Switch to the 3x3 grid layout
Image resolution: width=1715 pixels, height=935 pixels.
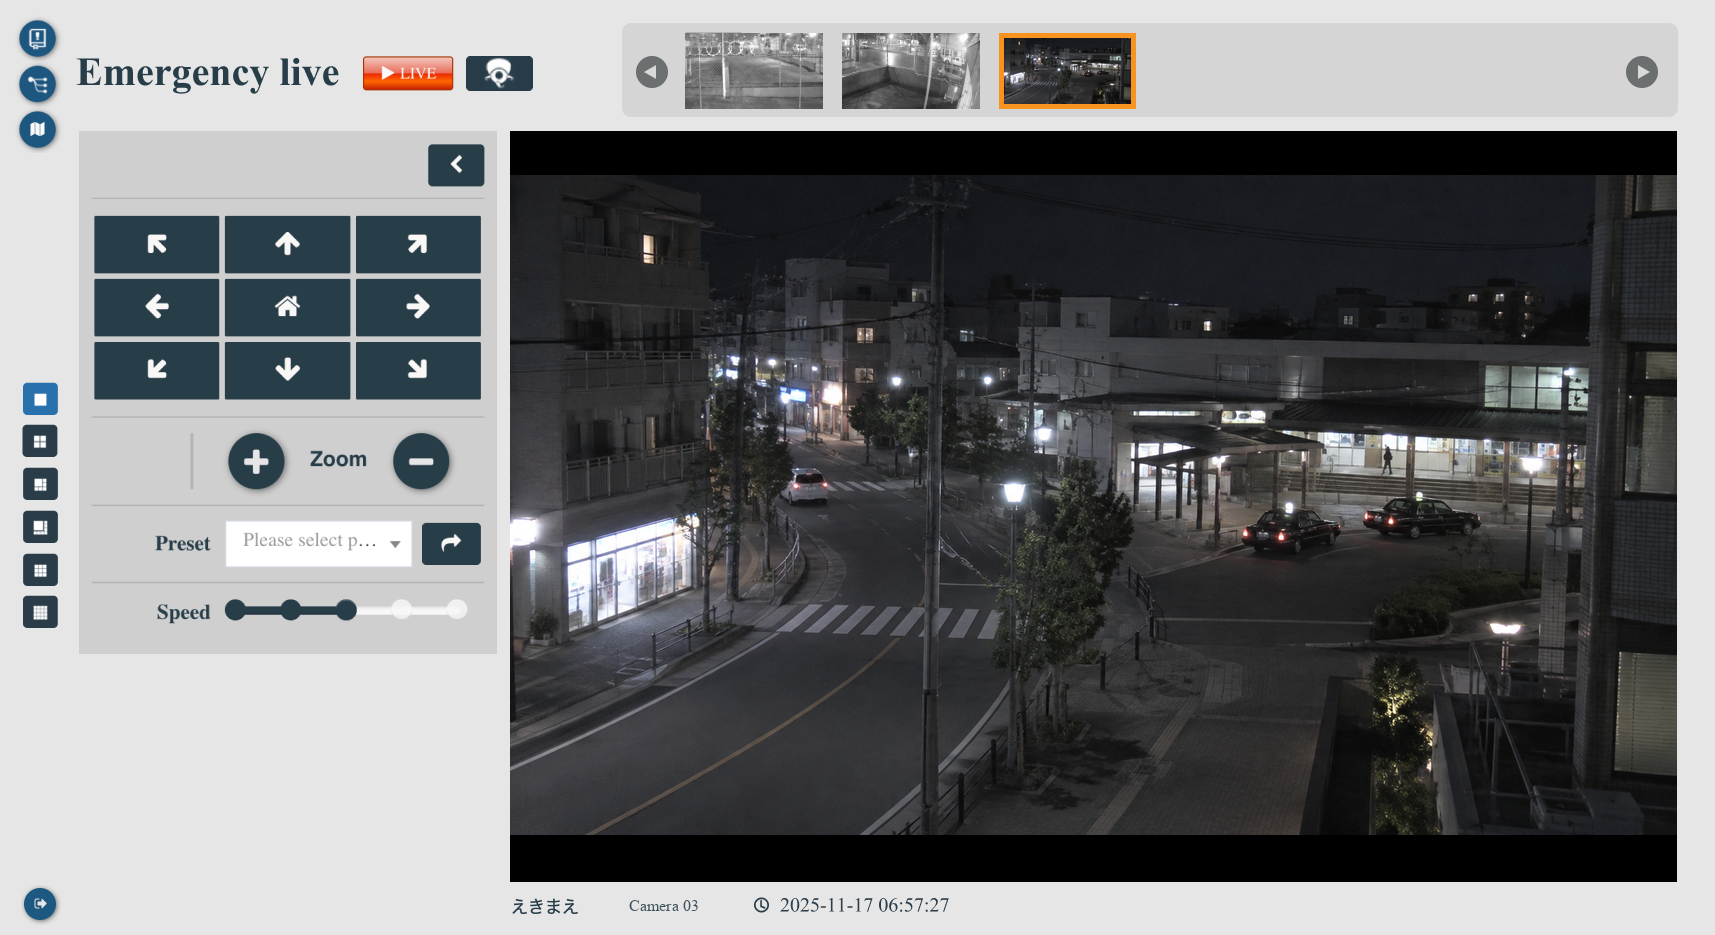40,570
